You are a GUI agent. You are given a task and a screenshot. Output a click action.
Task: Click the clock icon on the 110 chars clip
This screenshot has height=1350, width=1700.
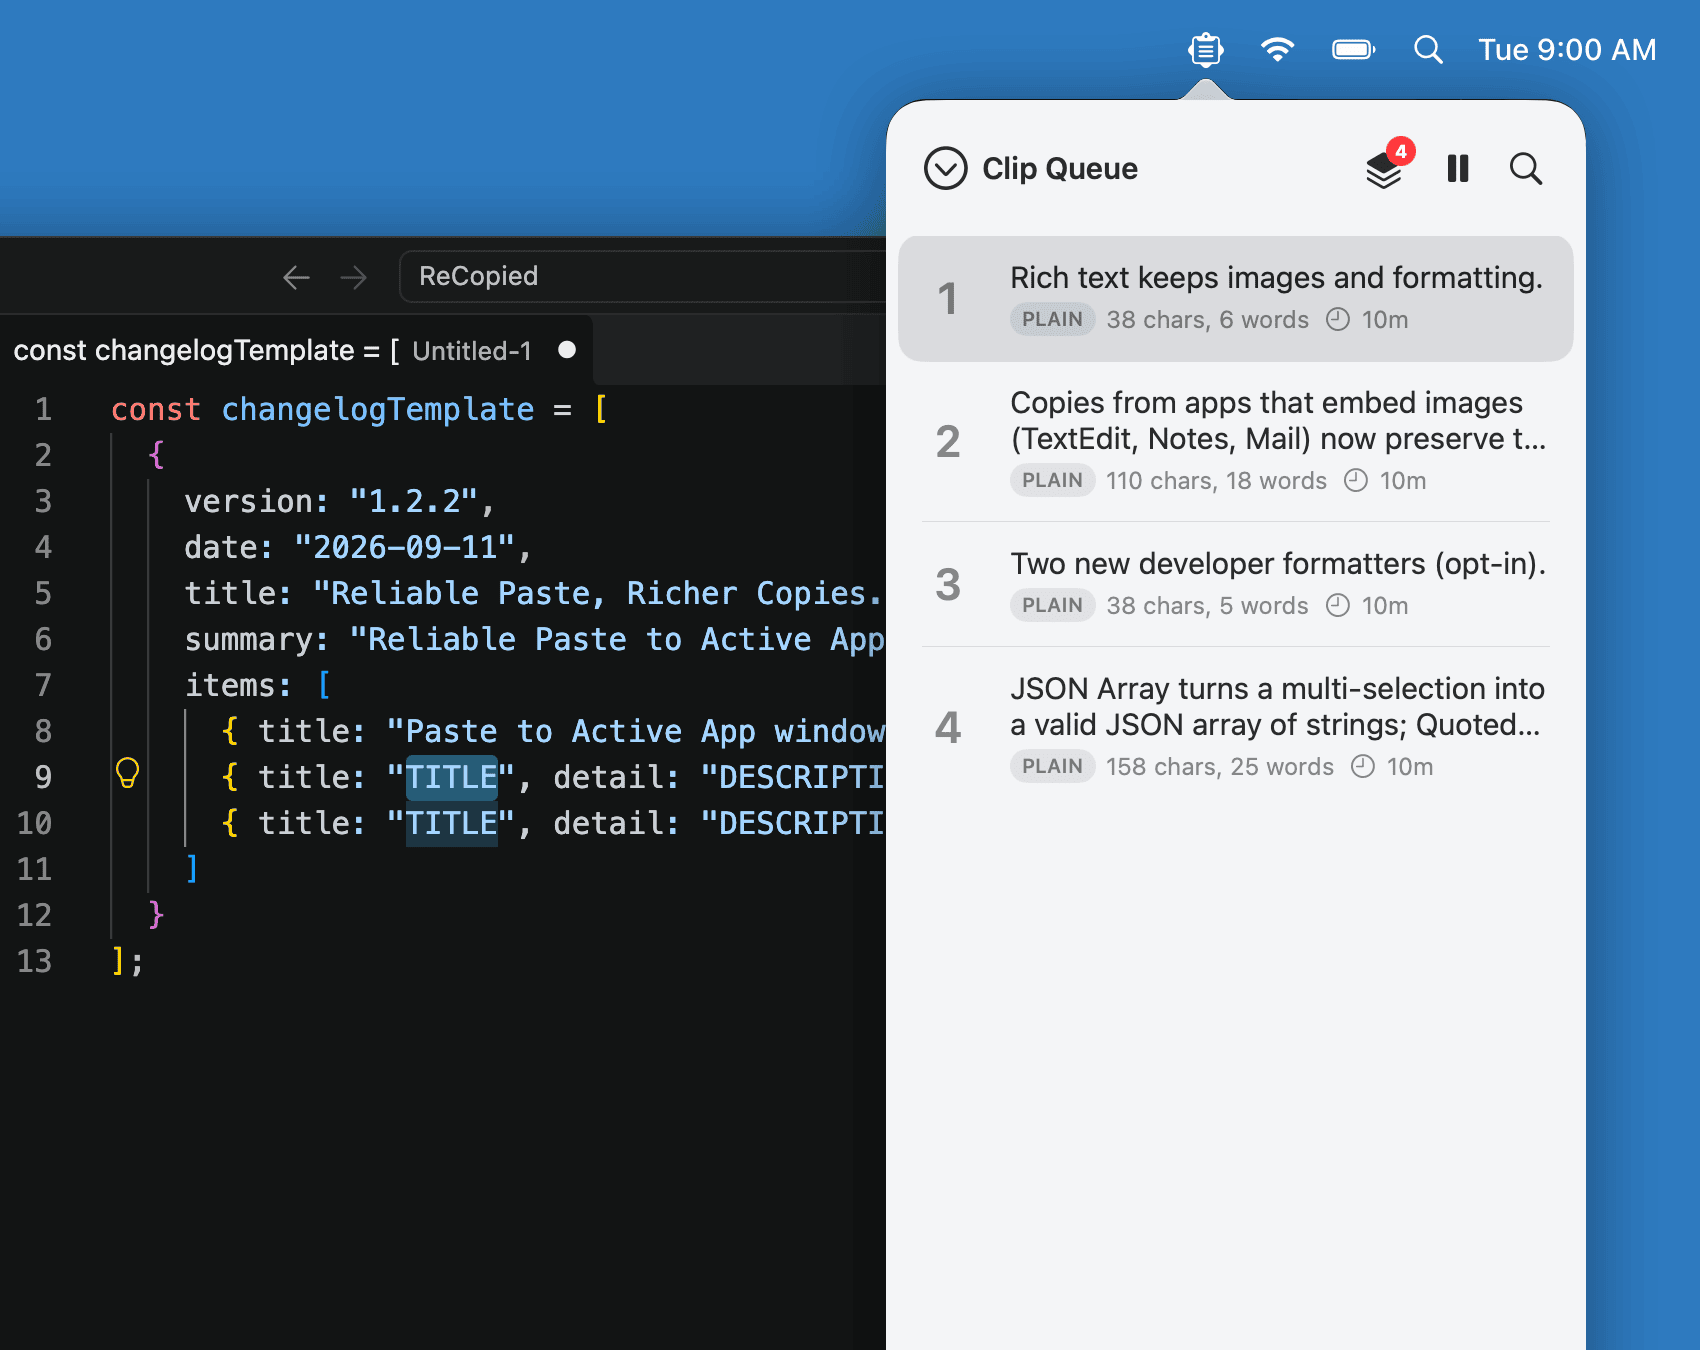point(1356,481)
